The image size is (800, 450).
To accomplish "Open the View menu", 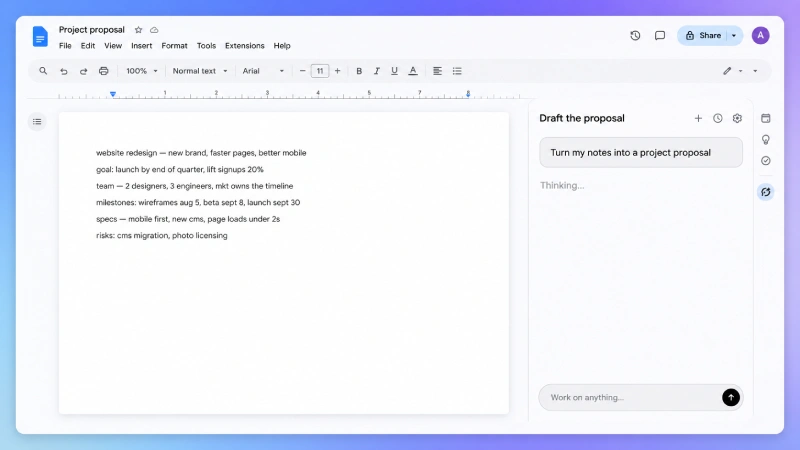I will click(x=113, y=46).
